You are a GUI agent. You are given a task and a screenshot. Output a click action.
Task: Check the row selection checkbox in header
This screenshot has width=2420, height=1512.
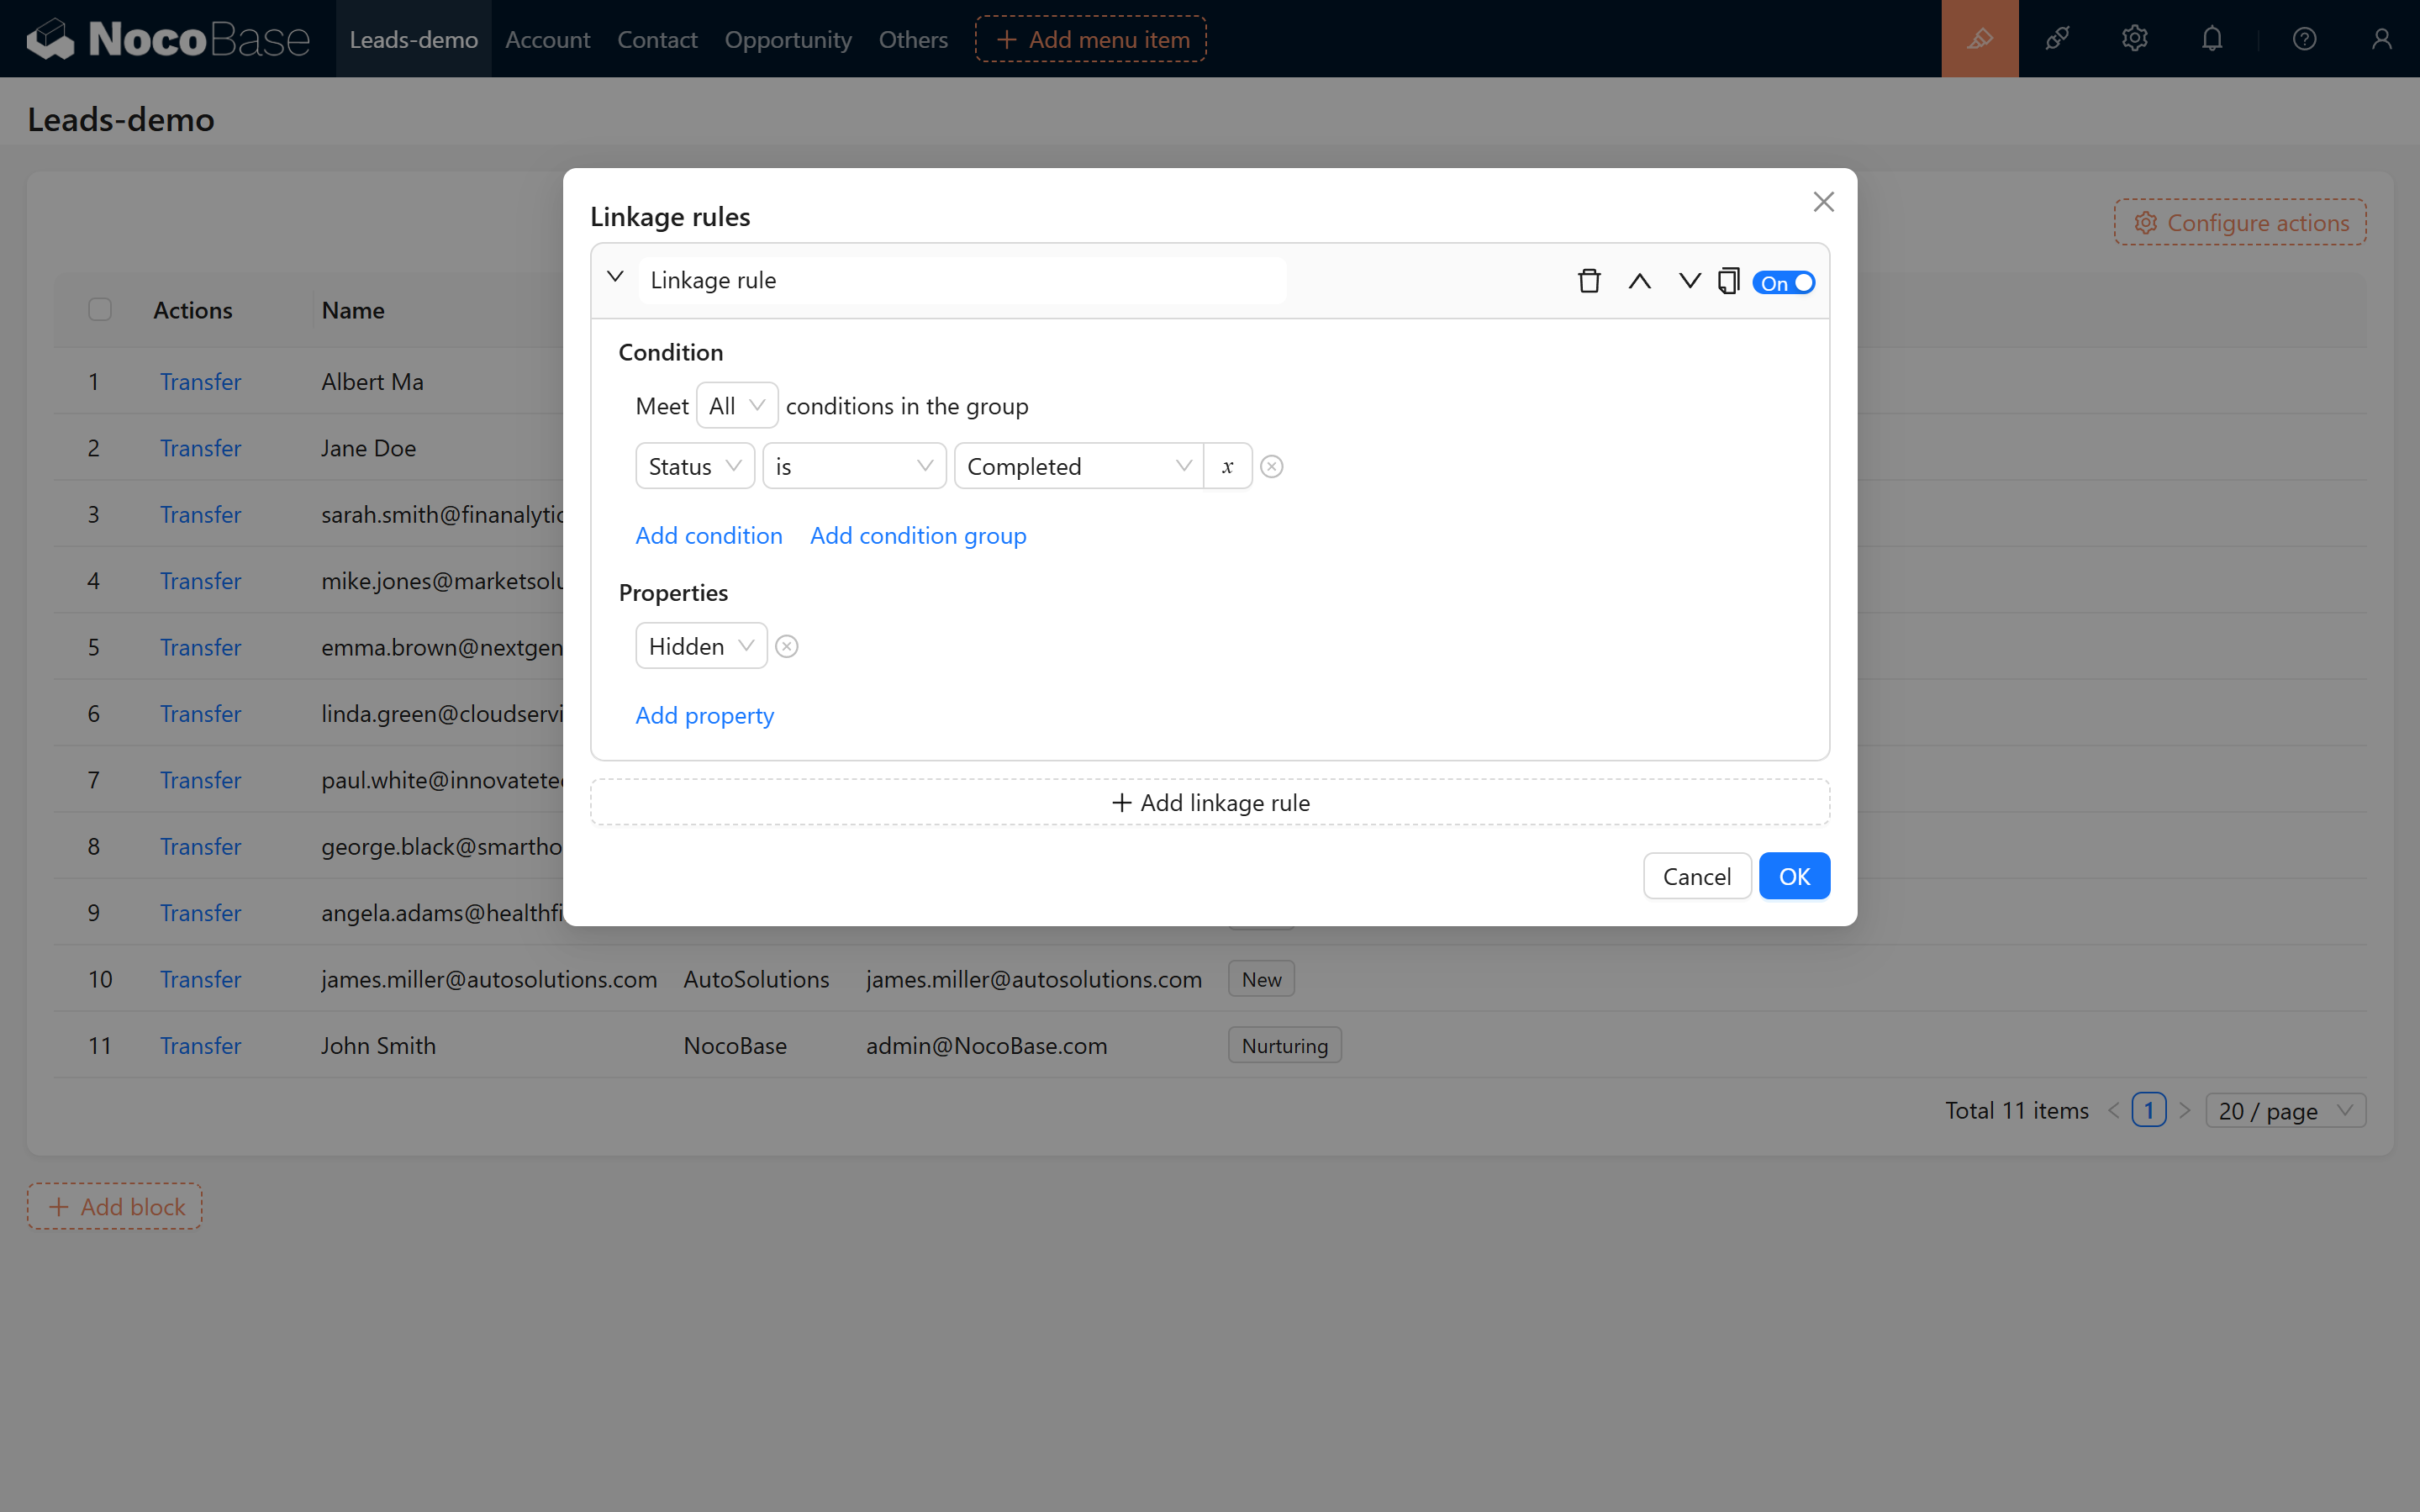[99, 308]
